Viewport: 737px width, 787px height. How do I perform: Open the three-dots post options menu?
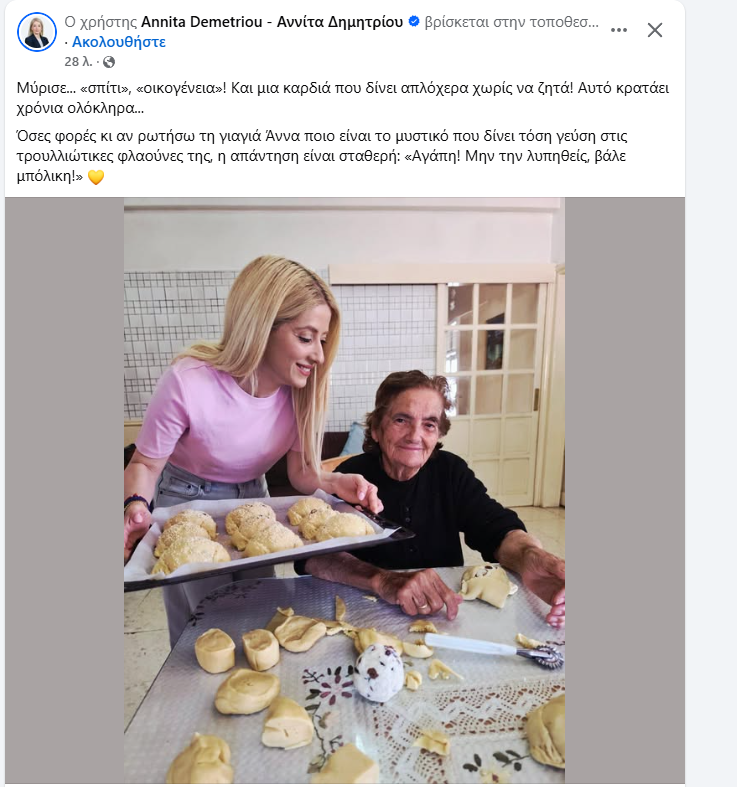[x=619, y=30]
